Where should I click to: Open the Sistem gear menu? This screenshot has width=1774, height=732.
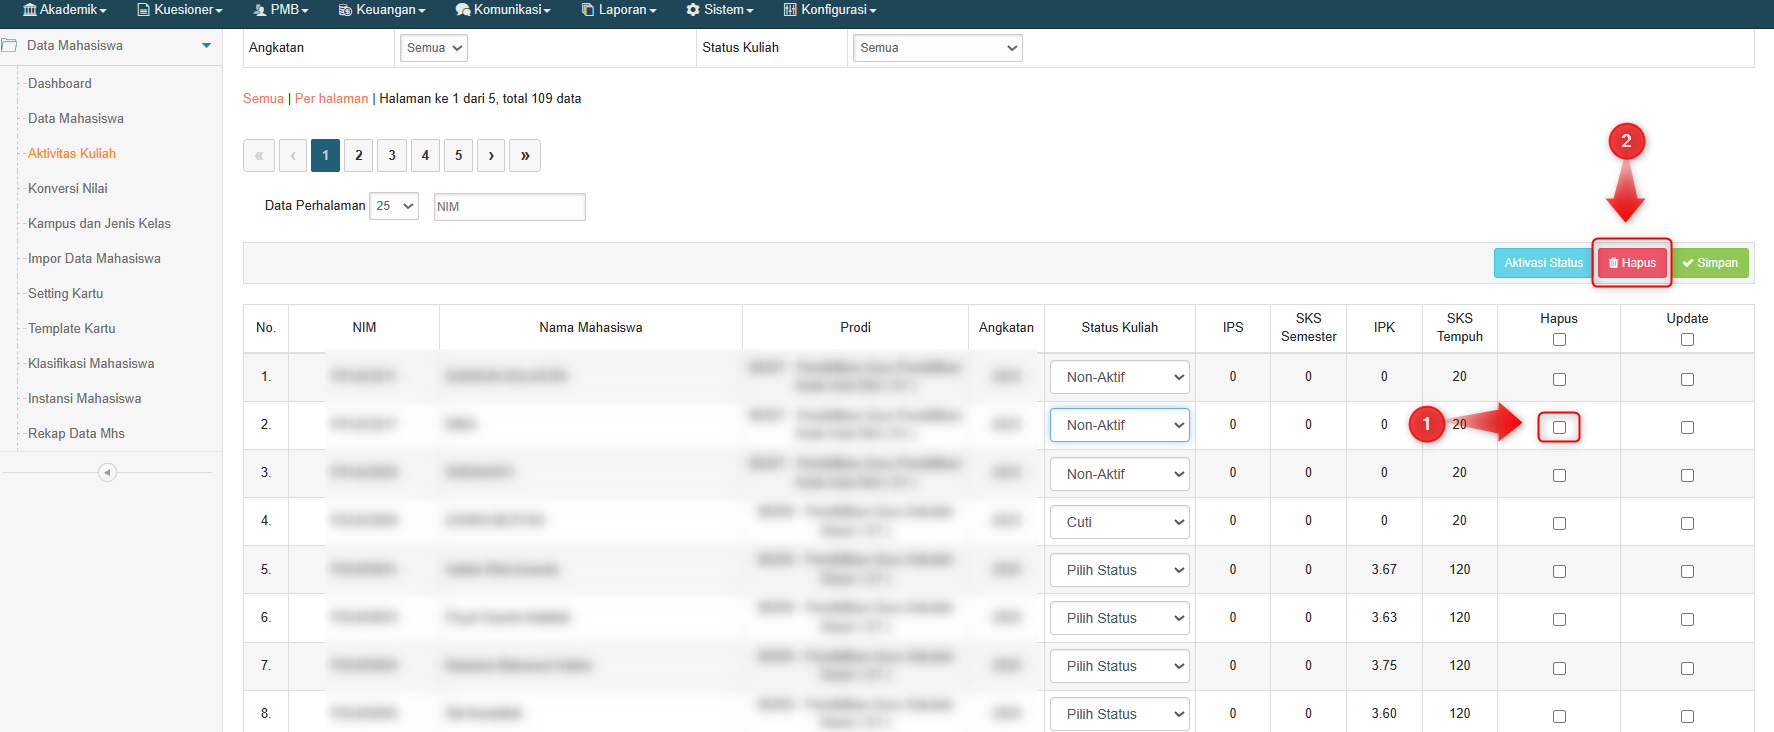(x=719, y=10)
